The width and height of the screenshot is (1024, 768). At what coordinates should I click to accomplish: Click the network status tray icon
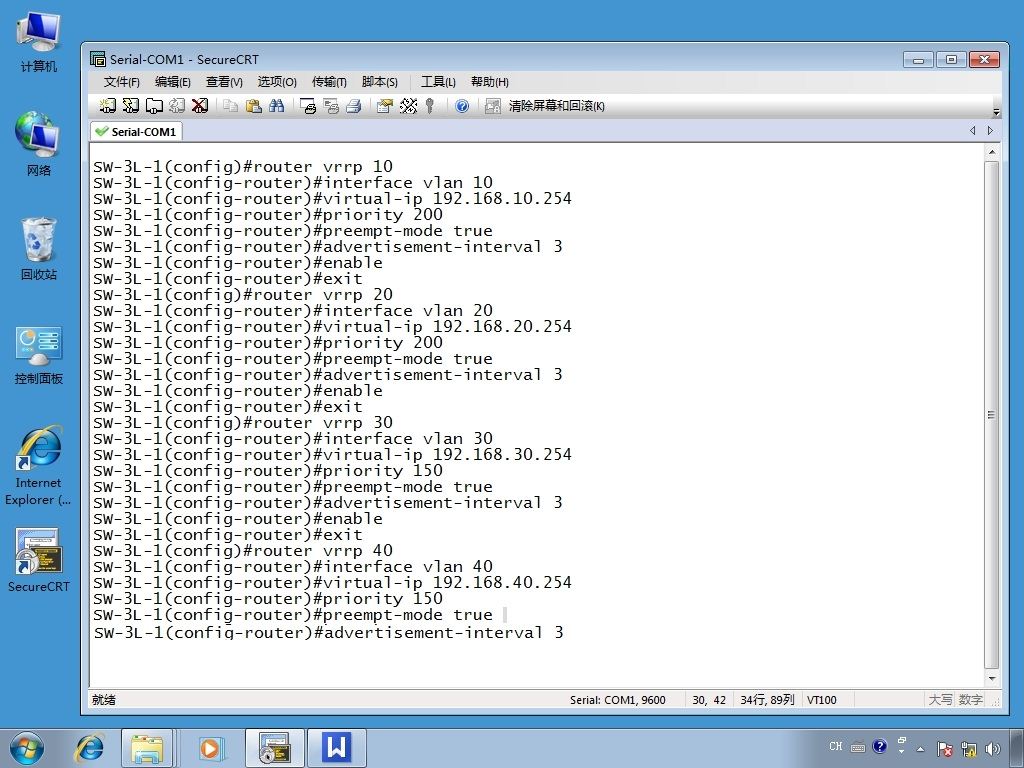969,749
